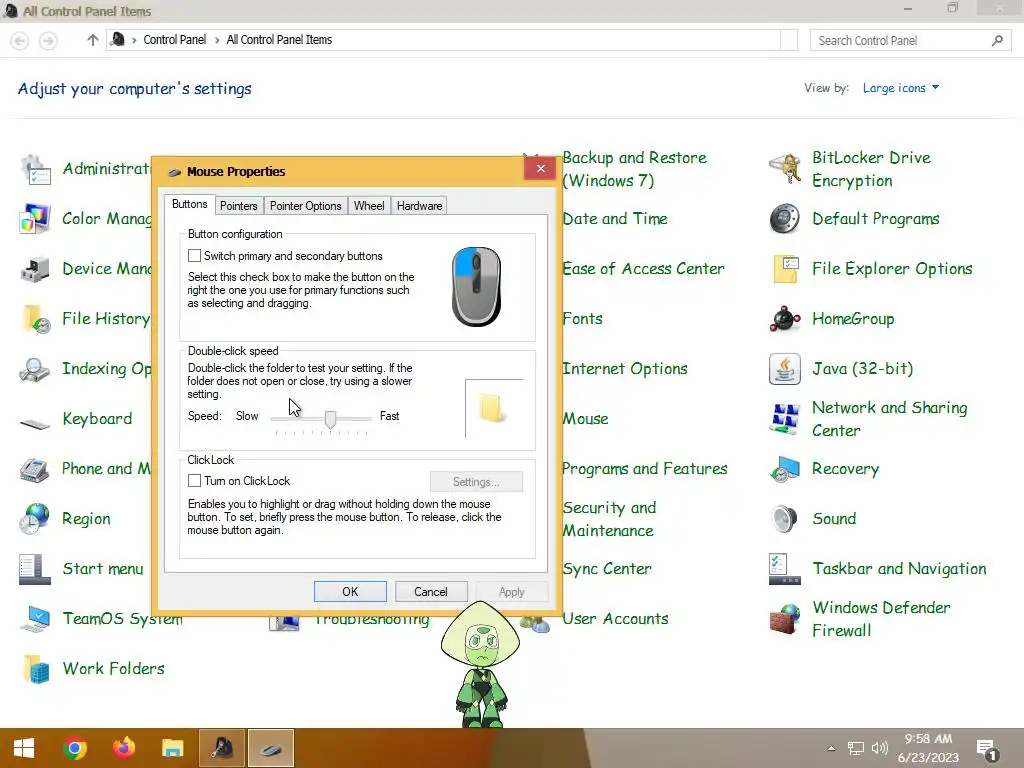Open the Ease of Access Center link
This screenshot has width=1024, height=768.
[x=644, y=269]
